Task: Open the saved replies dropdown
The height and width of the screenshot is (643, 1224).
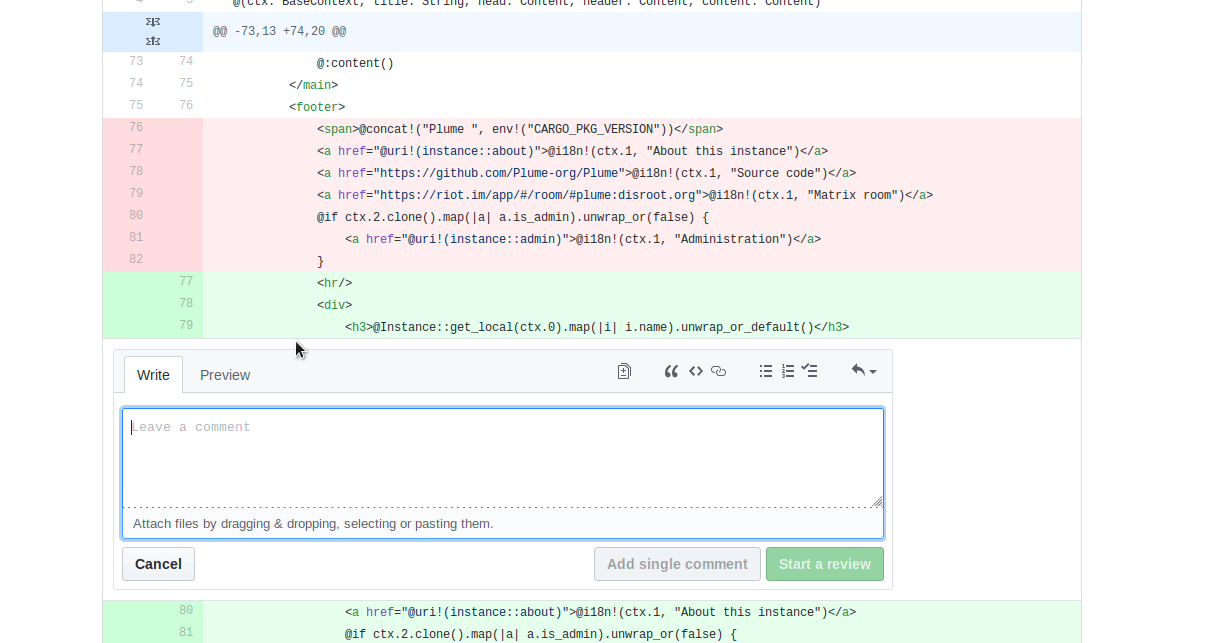Action: click(864, 371)
